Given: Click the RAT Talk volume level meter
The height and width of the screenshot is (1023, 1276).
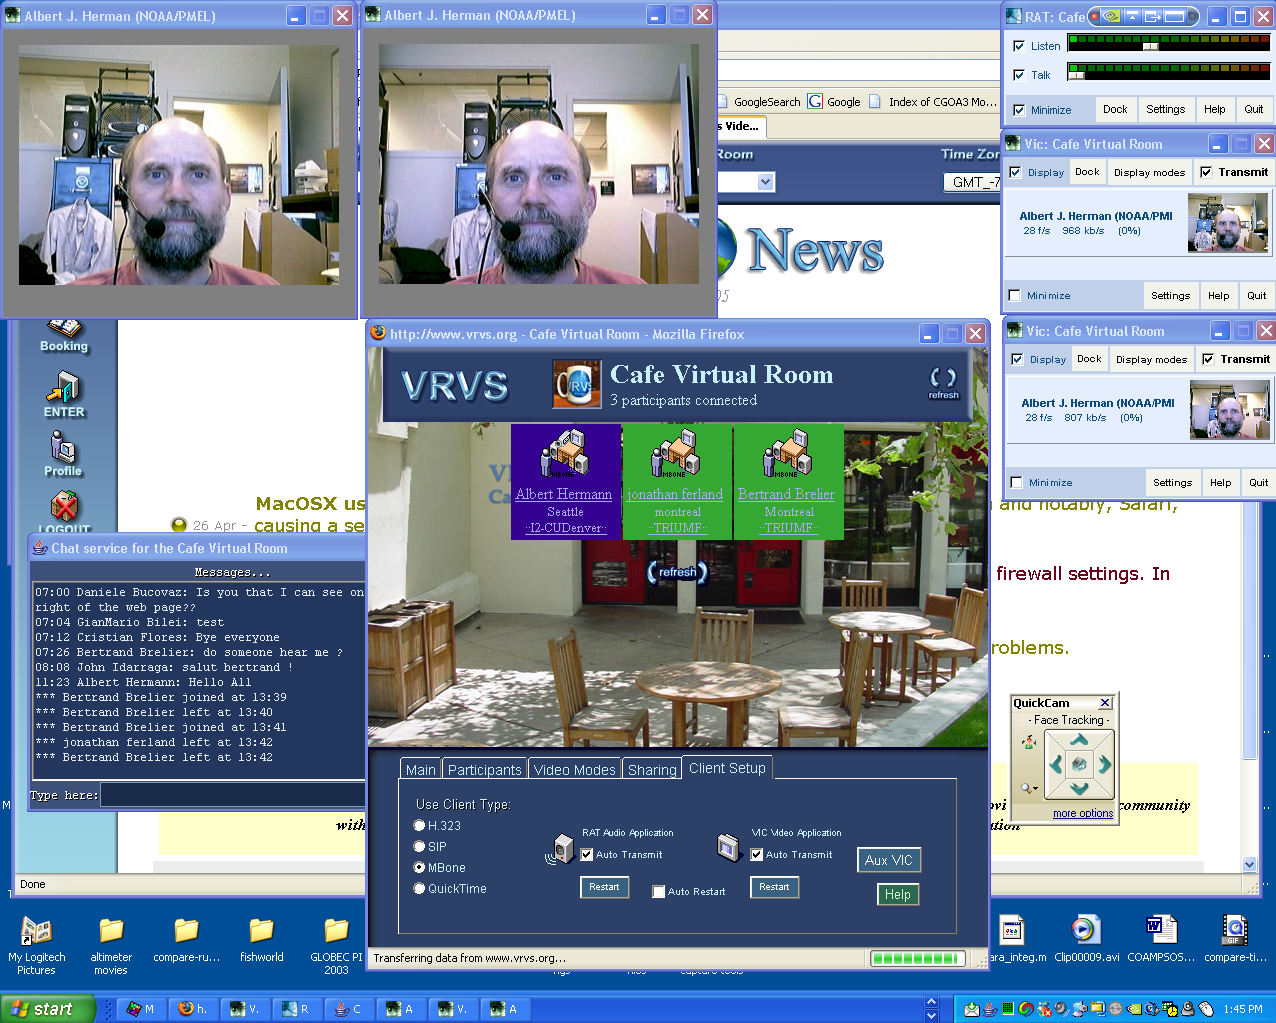Looking at the screenshot, I should click(x=1169, y=72).
